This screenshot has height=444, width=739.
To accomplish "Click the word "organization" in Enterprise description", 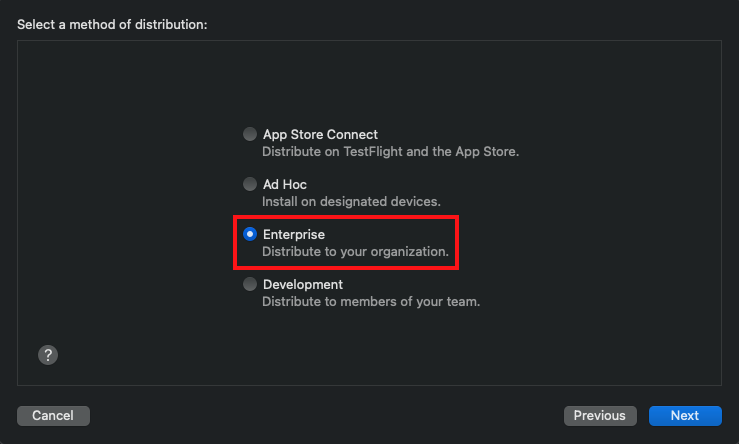I will (x=410, y=252).
